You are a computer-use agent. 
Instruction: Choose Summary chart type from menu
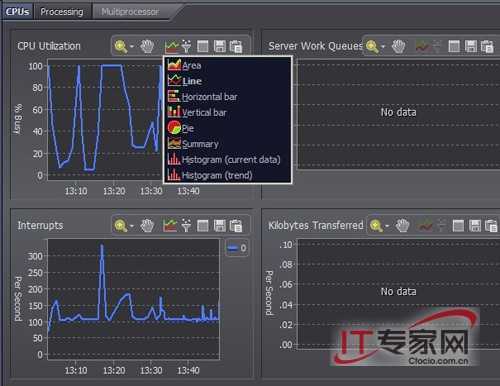tap(228, 144)
